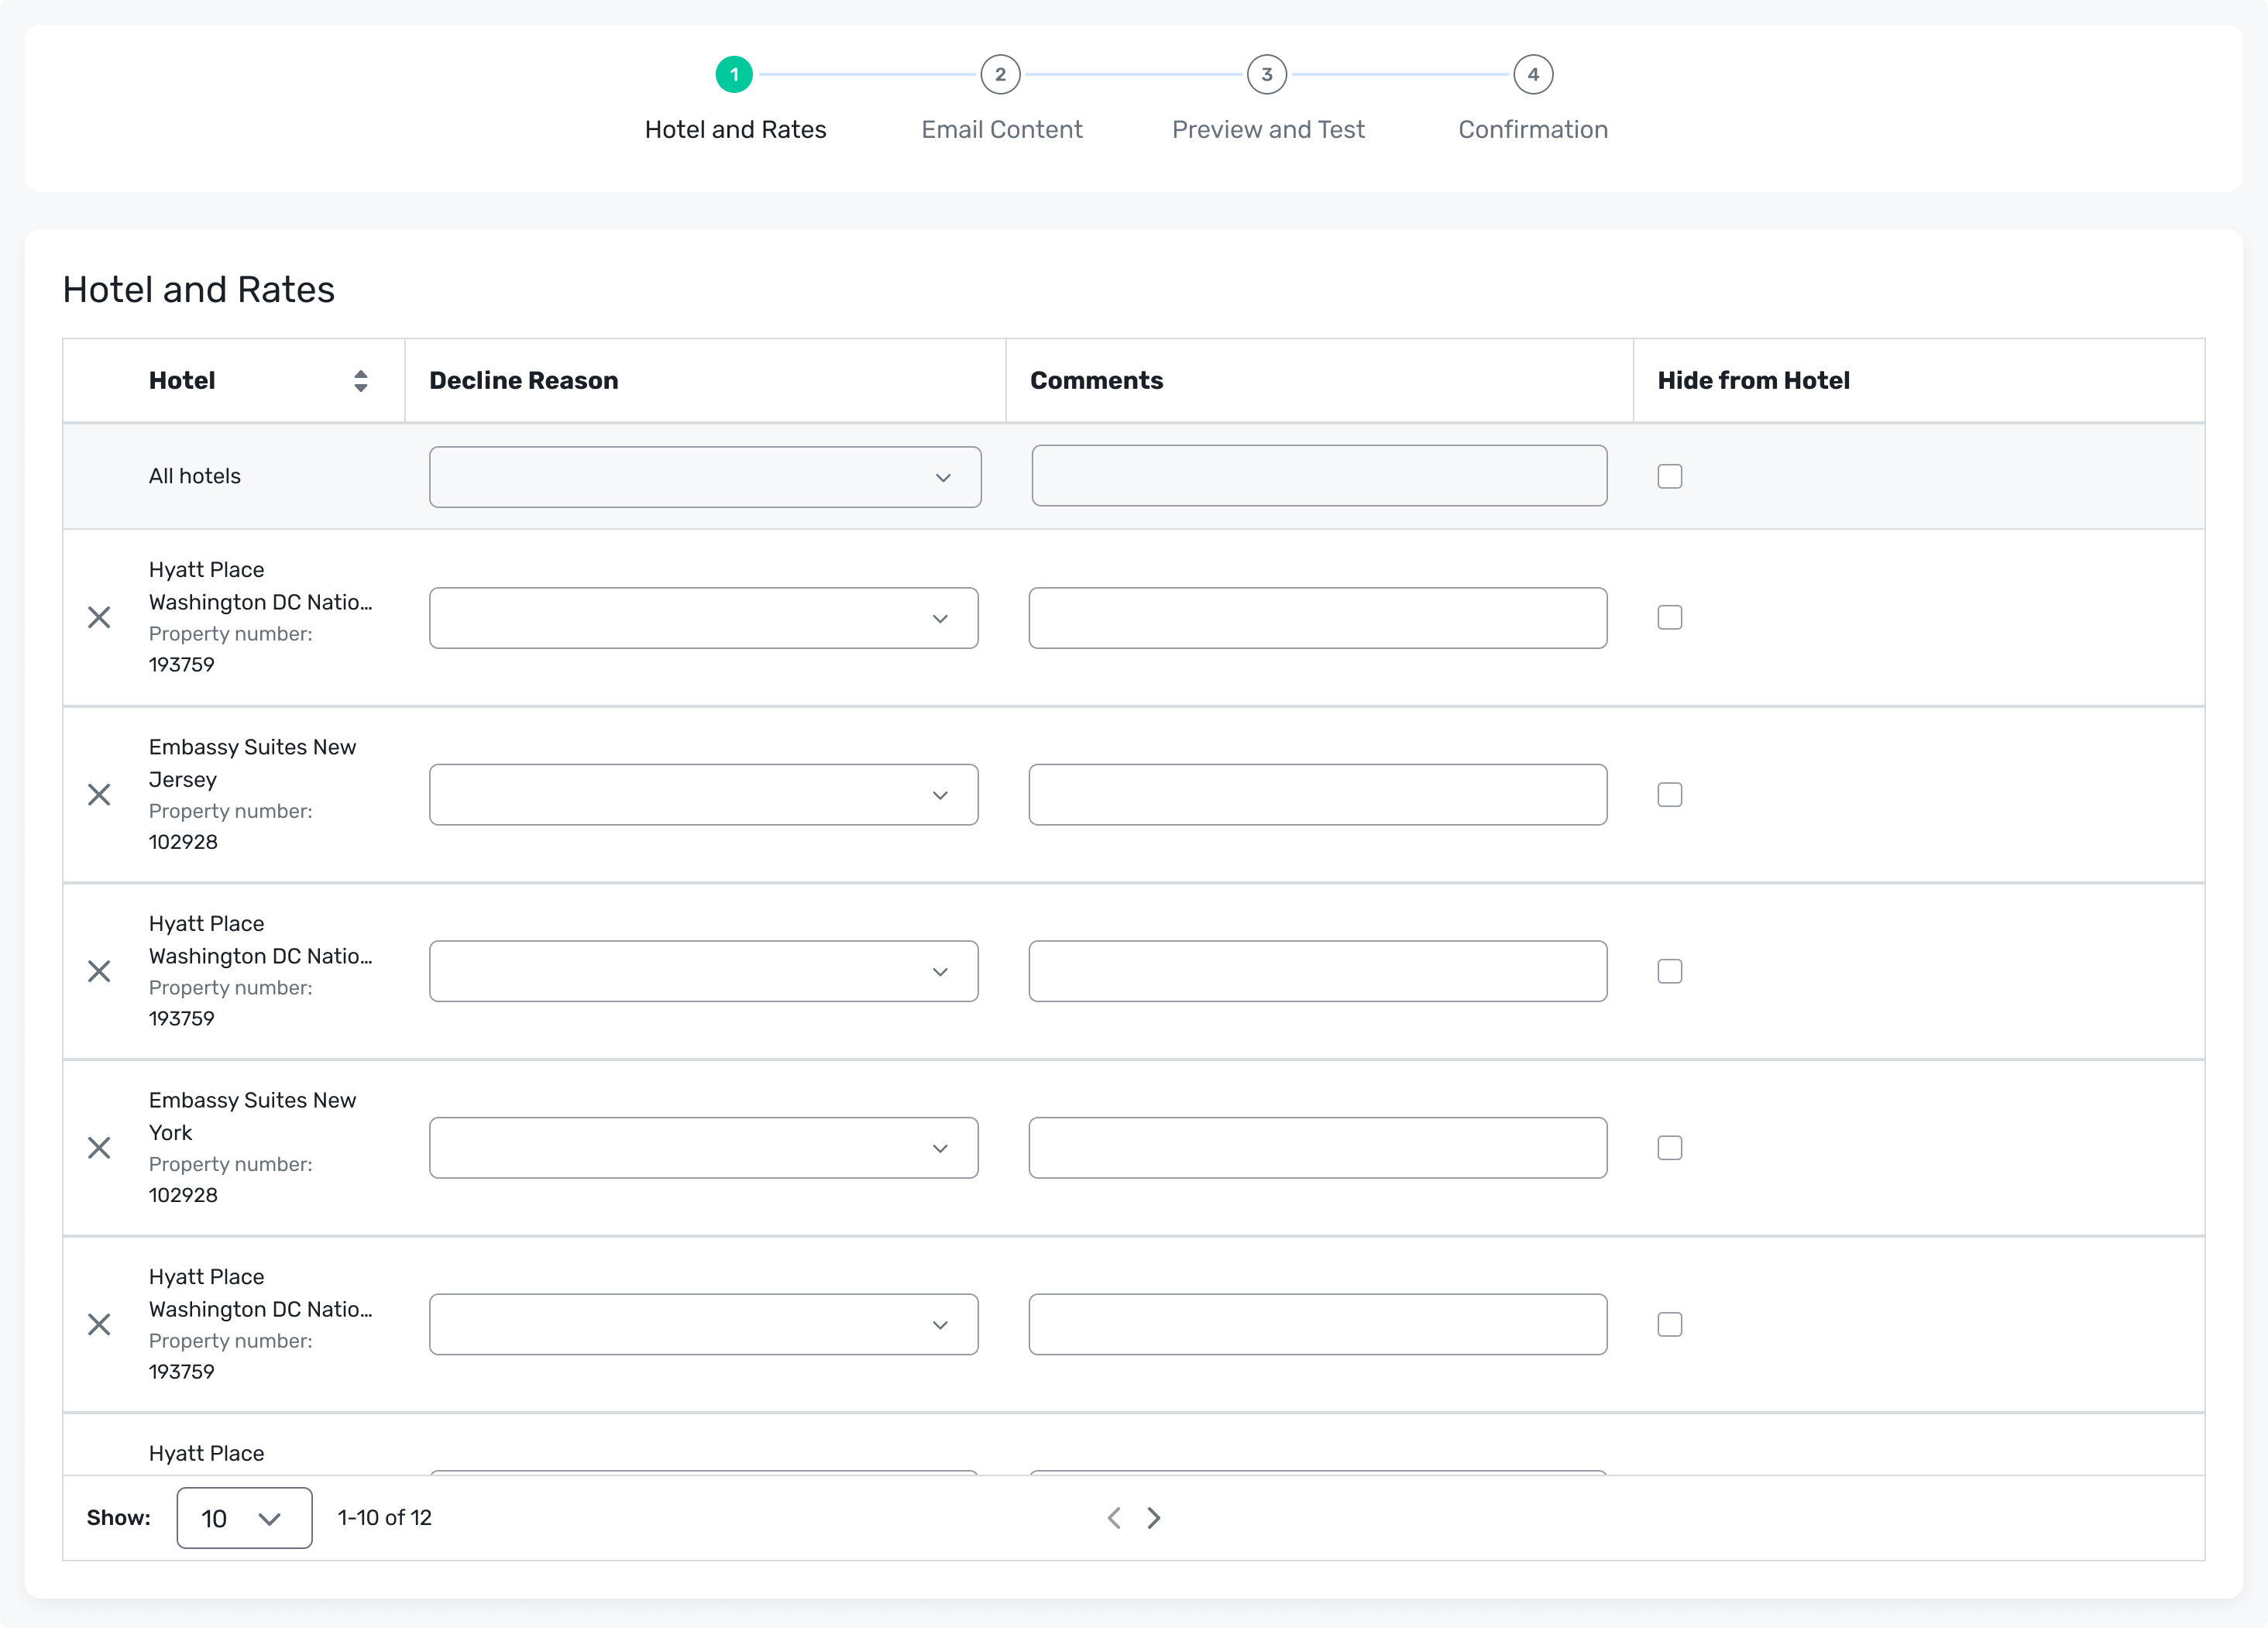This screenshot has height=1628, width=2268.
Task: Check Hide from Hotel for All hotels
Action: pyautogui.click(x=1670, y=476)
